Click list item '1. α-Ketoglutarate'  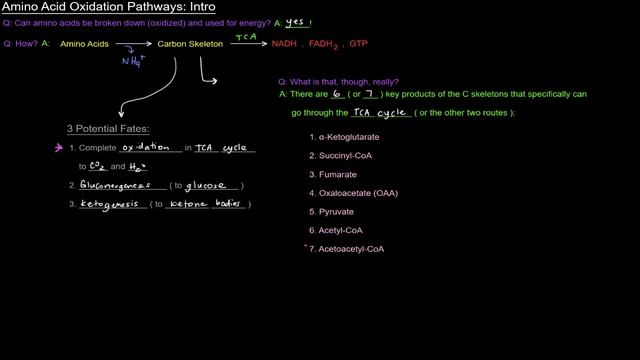[x=344, y=137]
